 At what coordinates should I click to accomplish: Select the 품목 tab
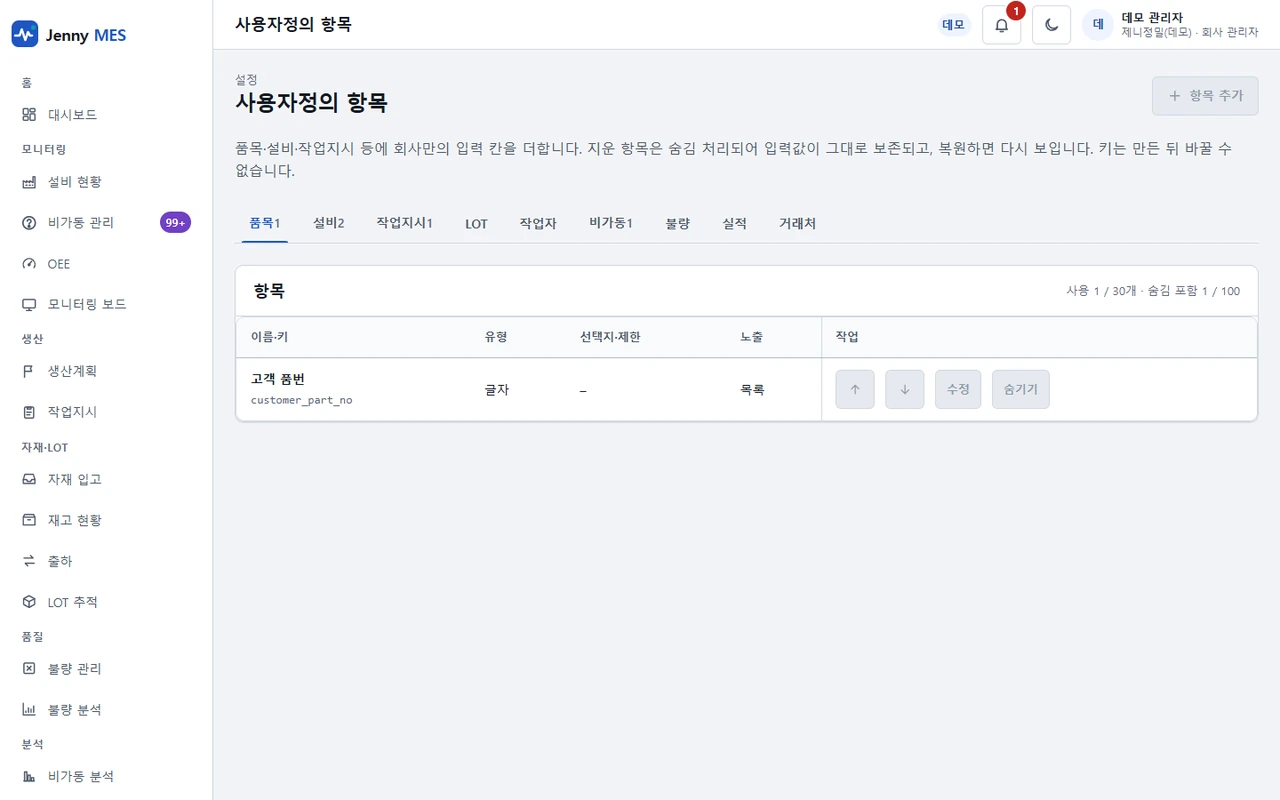(x=264, y=223)
